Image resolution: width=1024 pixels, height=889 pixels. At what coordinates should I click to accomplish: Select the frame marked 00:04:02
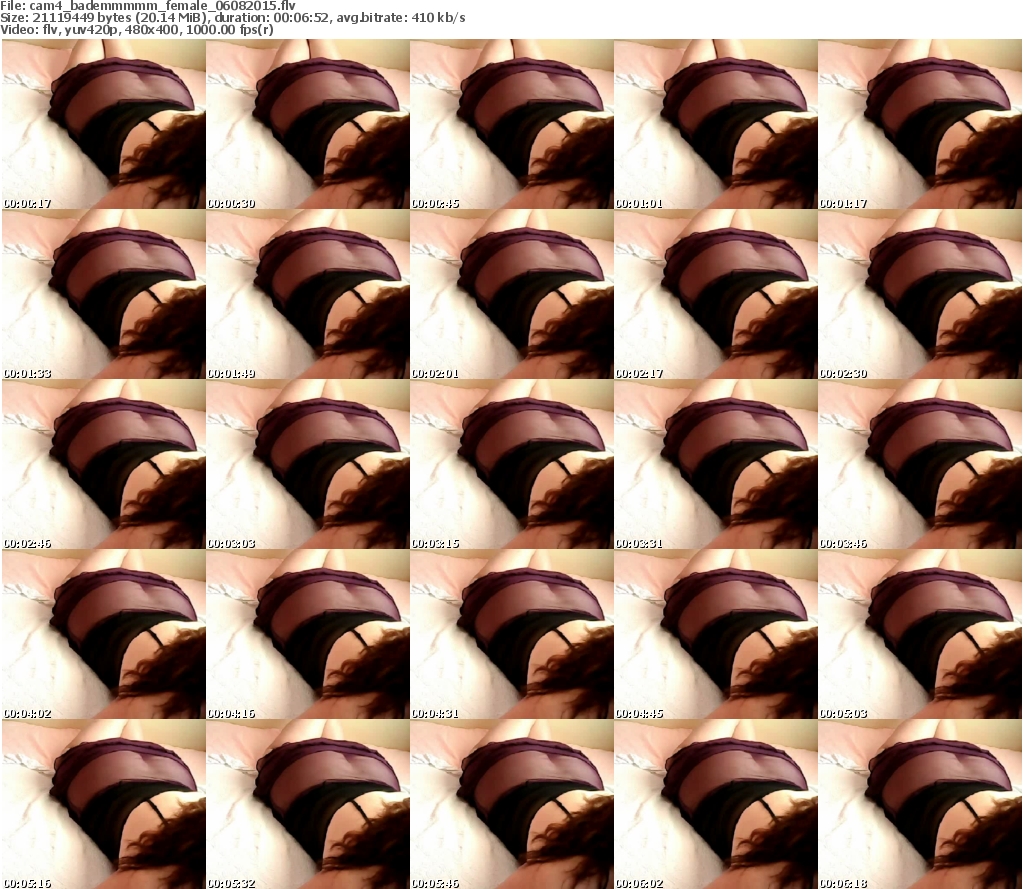click(104, 634)
